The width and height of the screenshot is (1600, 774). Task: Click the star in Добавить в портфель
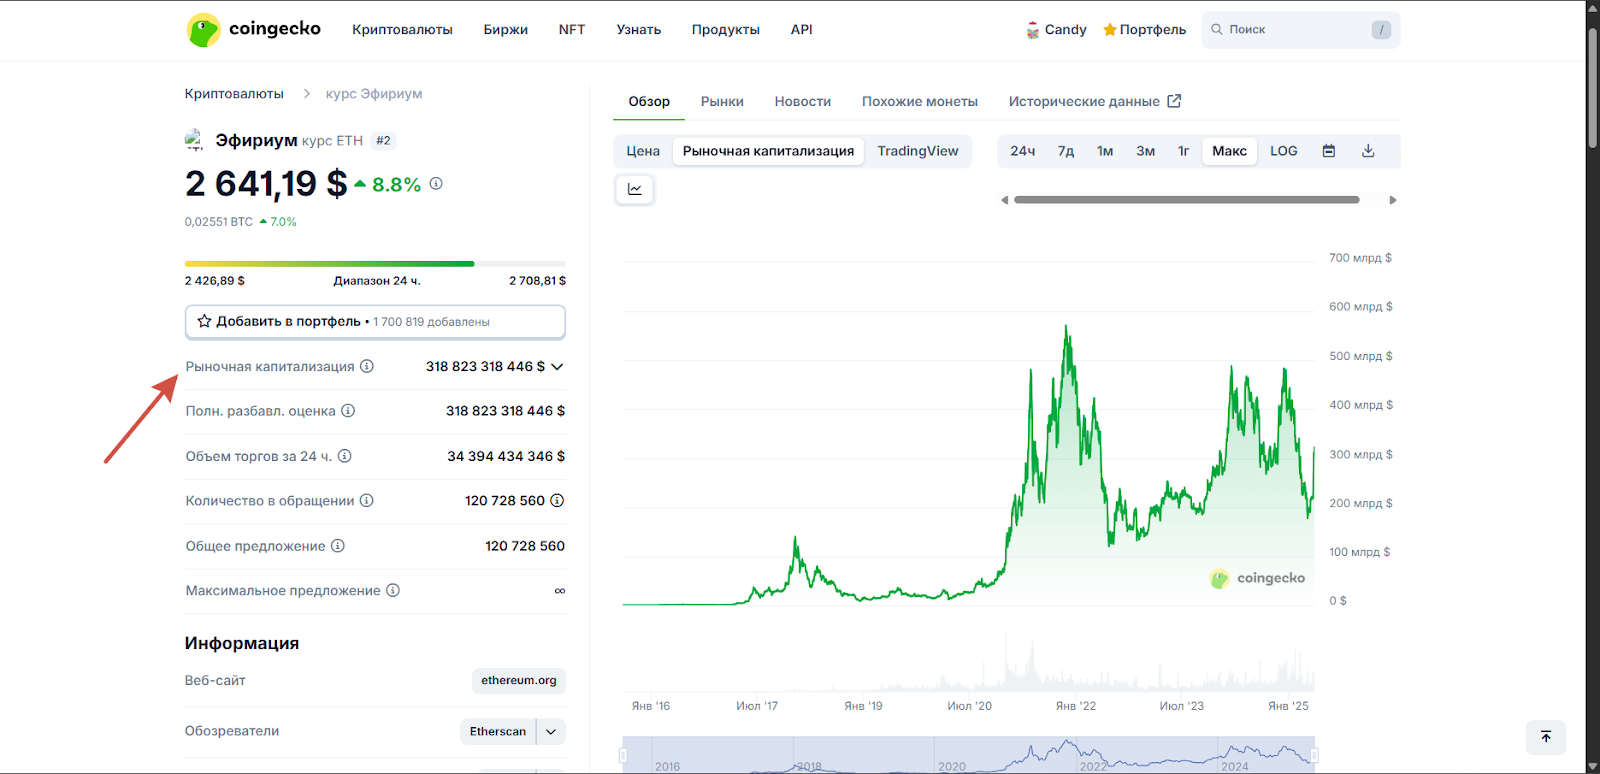tap(204, 321)
